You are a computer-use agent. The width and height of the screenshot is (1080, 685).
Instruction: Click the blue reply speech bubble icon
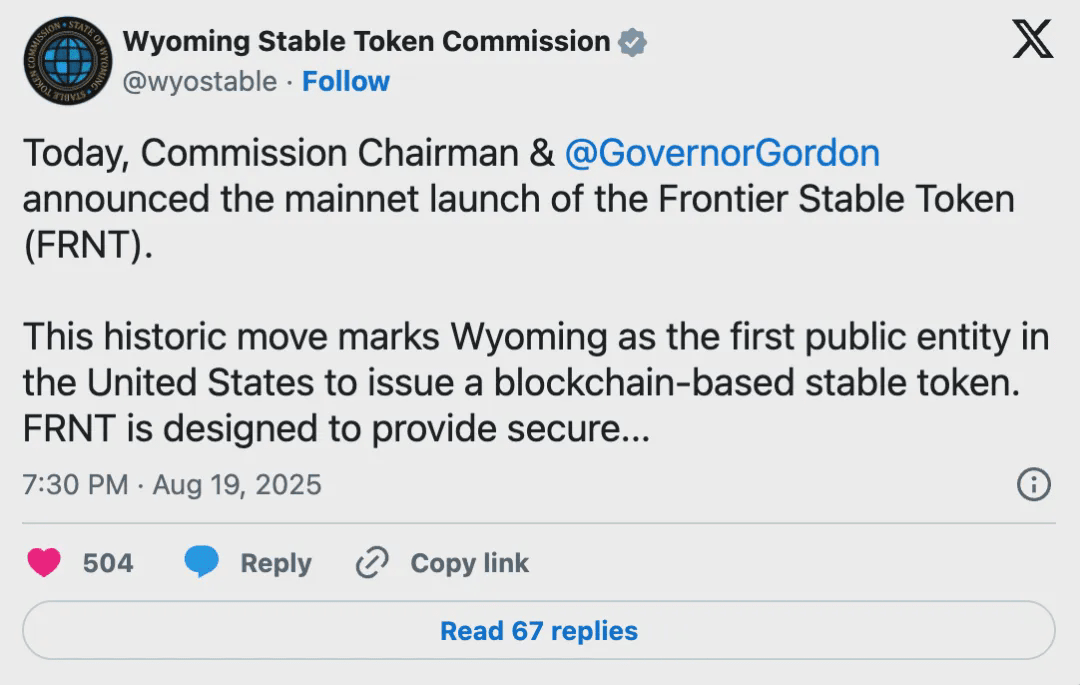coord(202,562)
